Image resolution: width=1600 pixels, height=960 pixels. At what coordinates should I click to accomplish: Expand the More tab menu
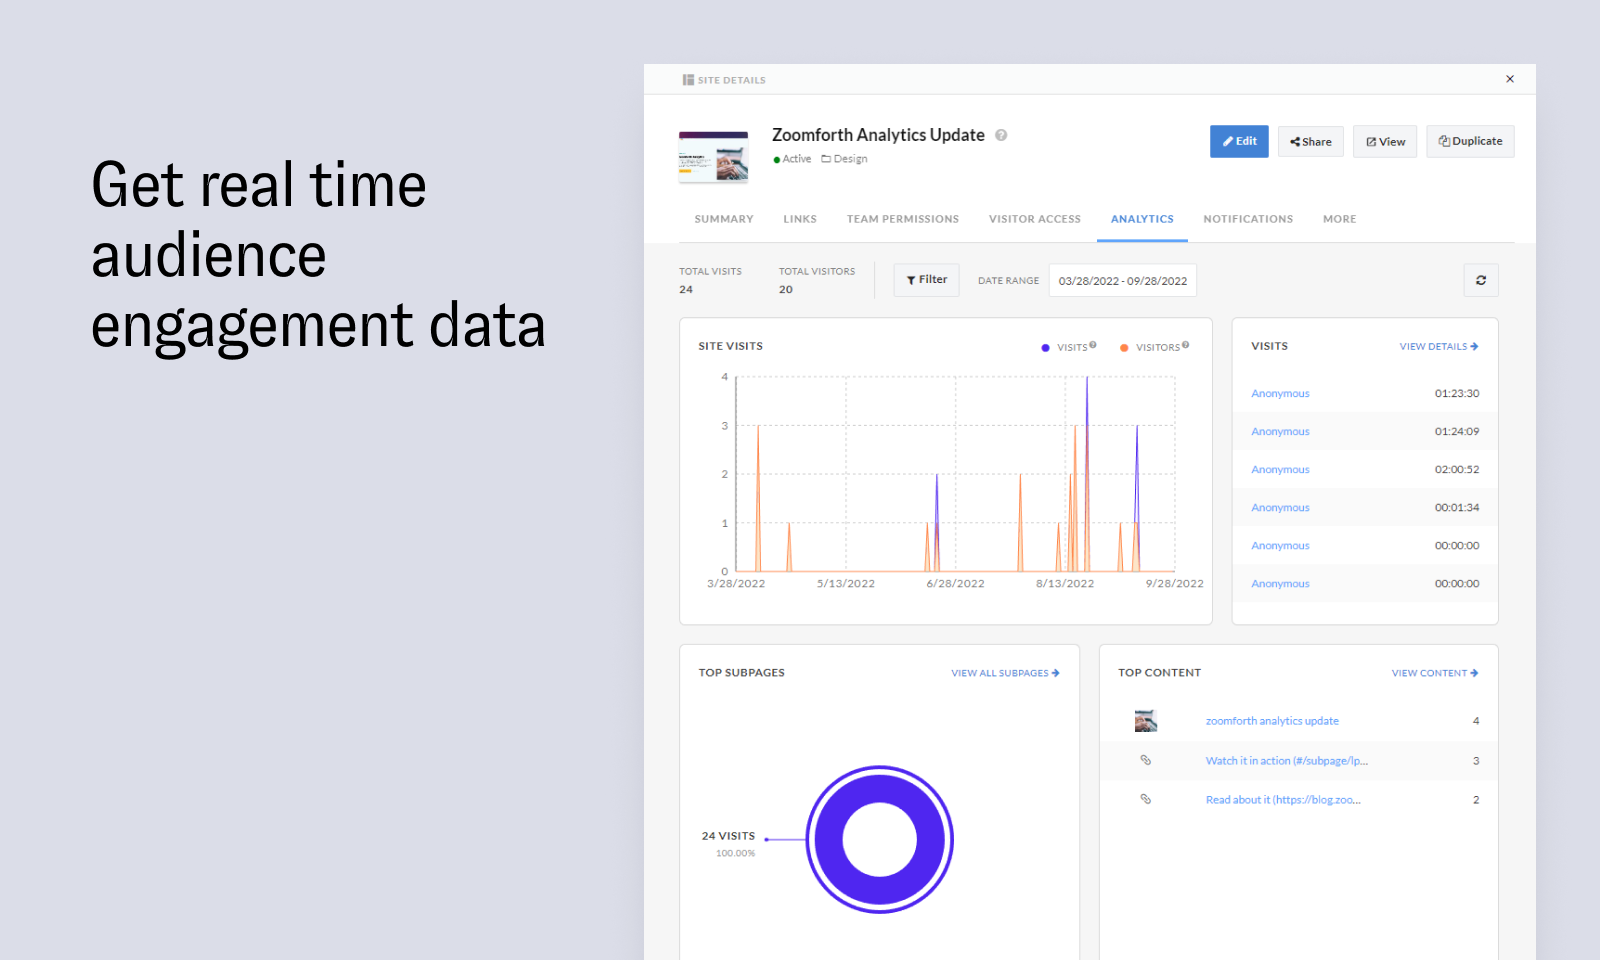[1340, 219]
